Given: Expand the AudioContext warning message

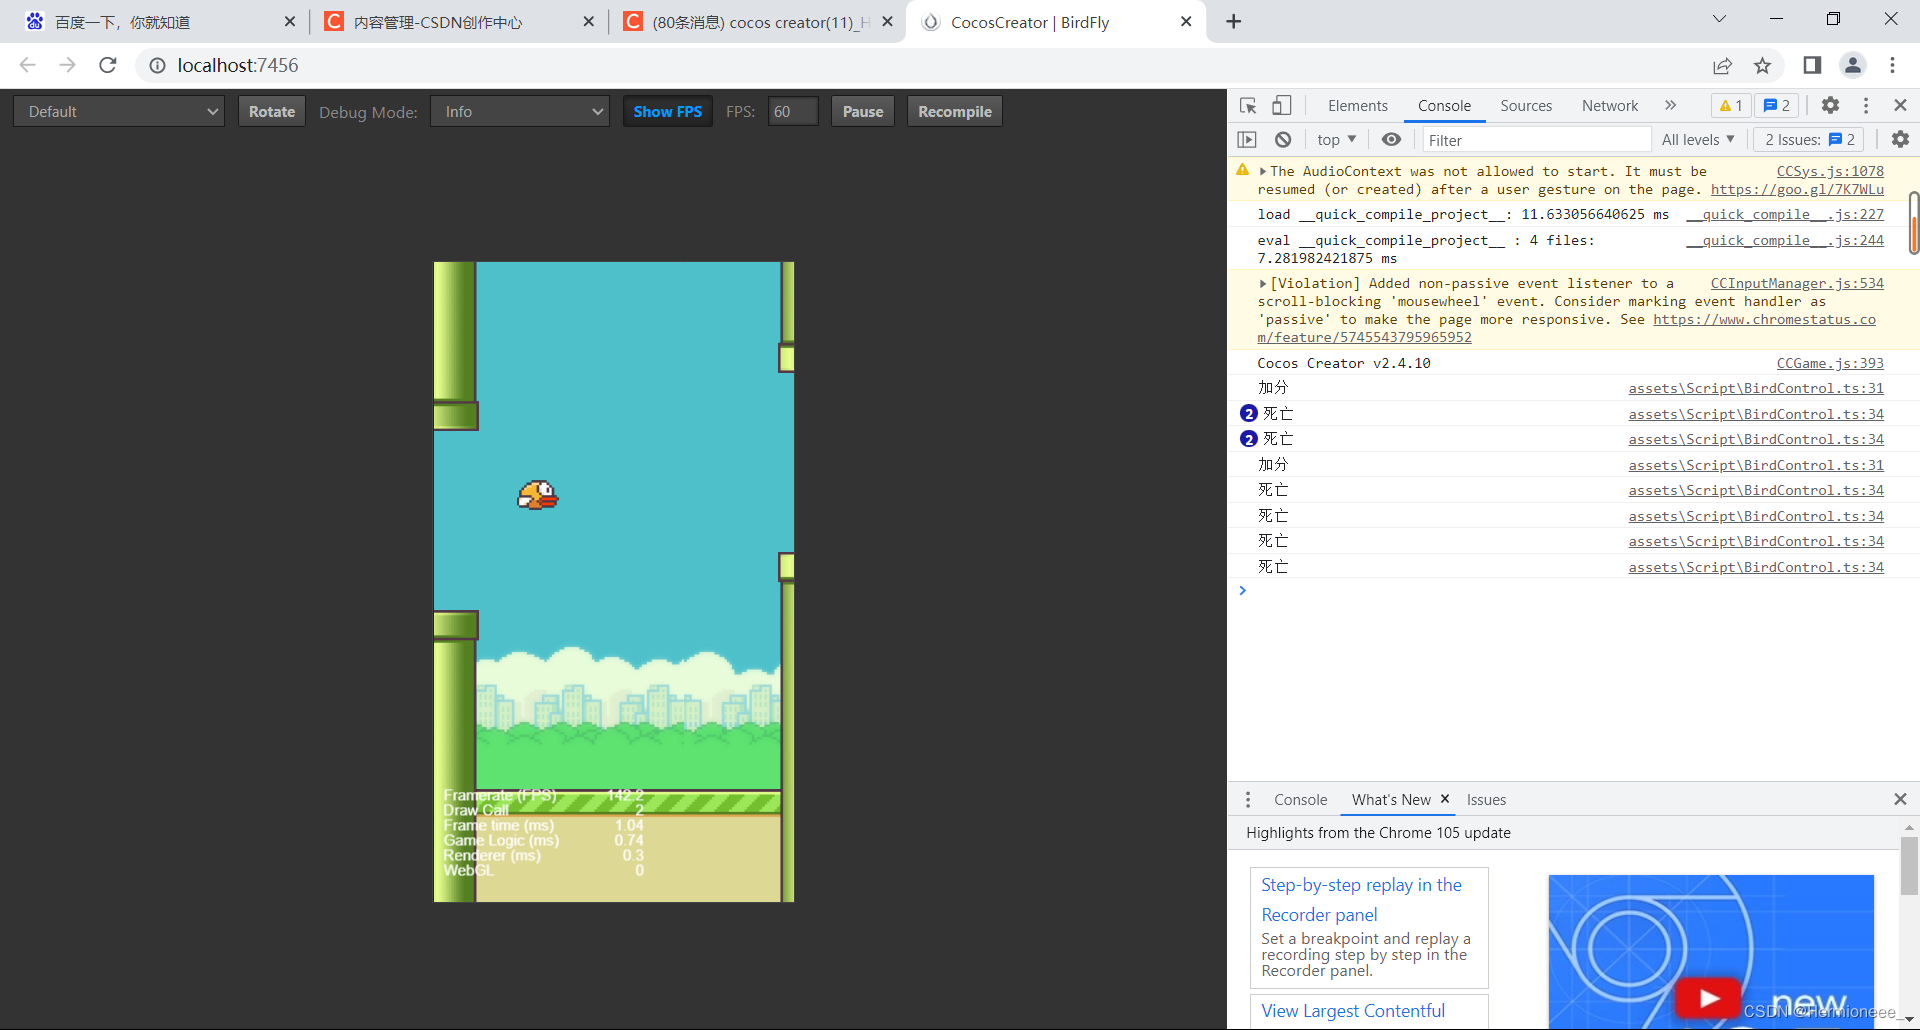Looking at the screenshot, I should click(1263, 172).
